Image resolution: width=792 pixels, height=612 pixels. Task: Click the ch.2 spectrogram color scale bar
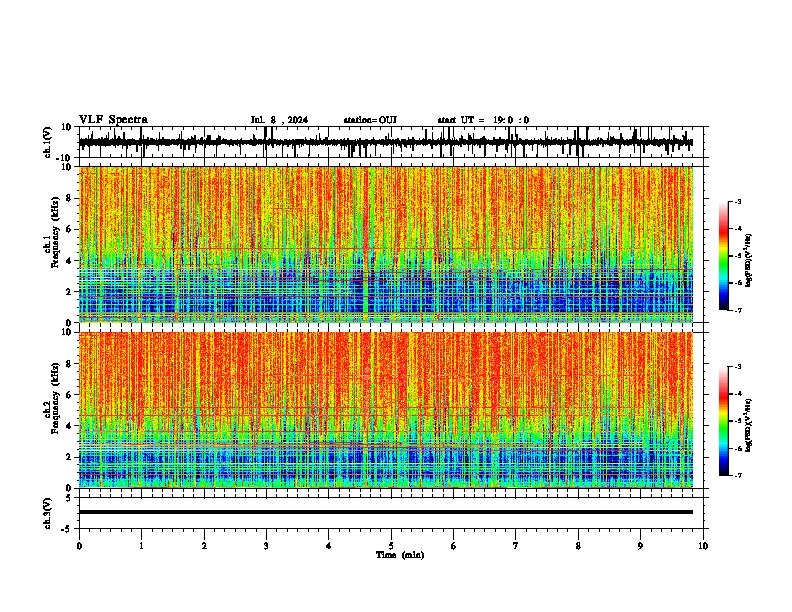pyautogui.click(x=723, y=421)
